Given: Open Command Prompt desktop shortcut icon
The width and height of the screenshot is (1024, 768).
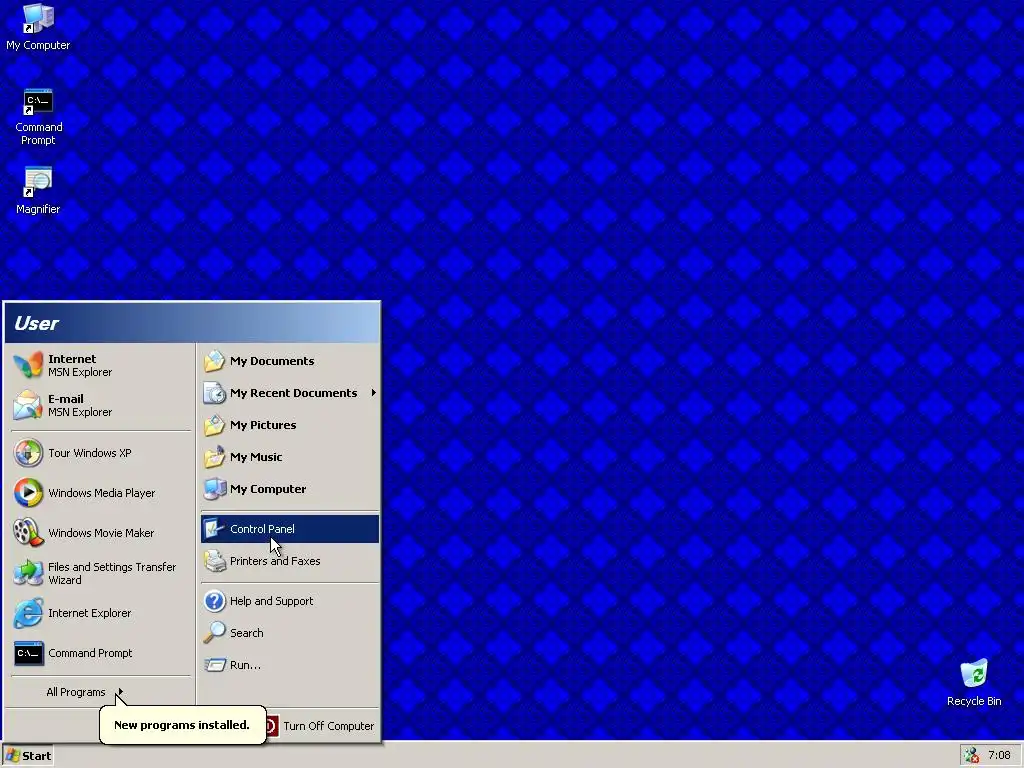Looking at the screenshot, I should click(x=38, y=102).
